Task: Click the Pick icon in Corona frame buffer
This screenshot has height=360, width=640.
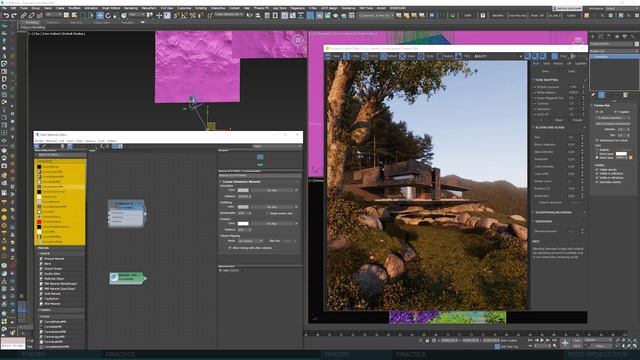Action: 458,56
